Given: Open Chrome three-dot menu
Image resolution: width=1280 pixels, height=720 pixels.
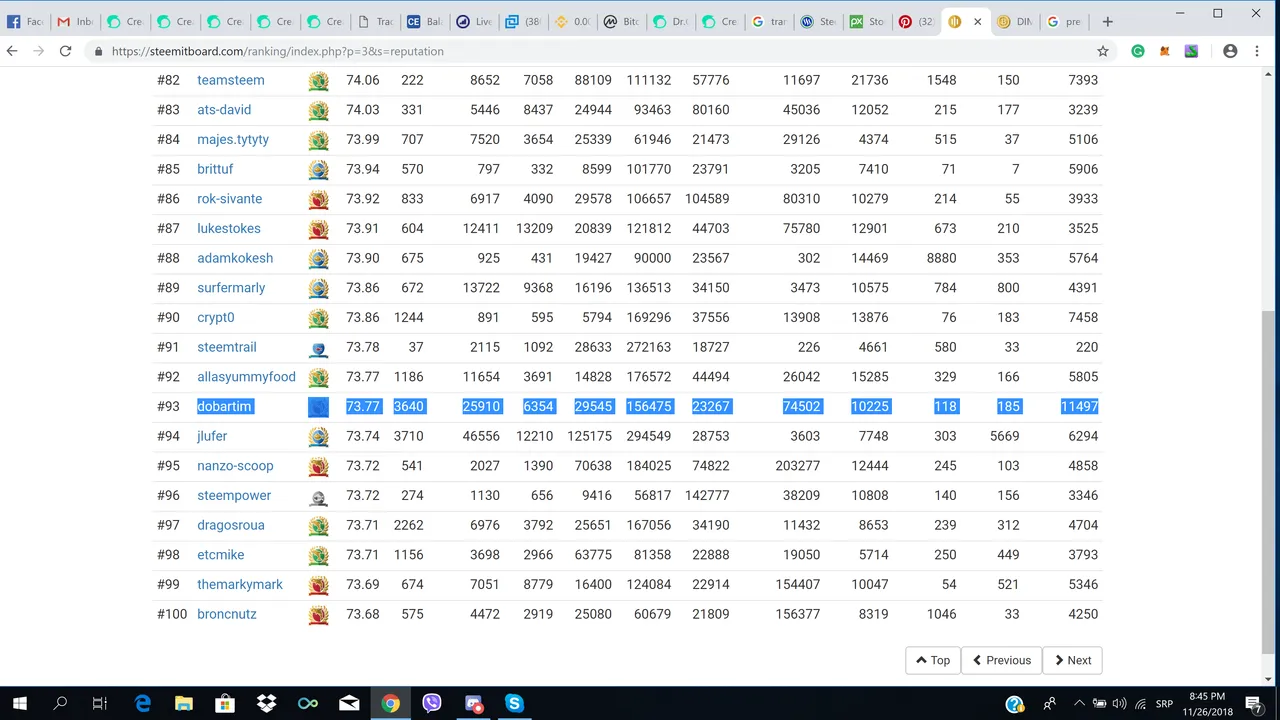Looking at the screenshot, I should pos(1257,51).
